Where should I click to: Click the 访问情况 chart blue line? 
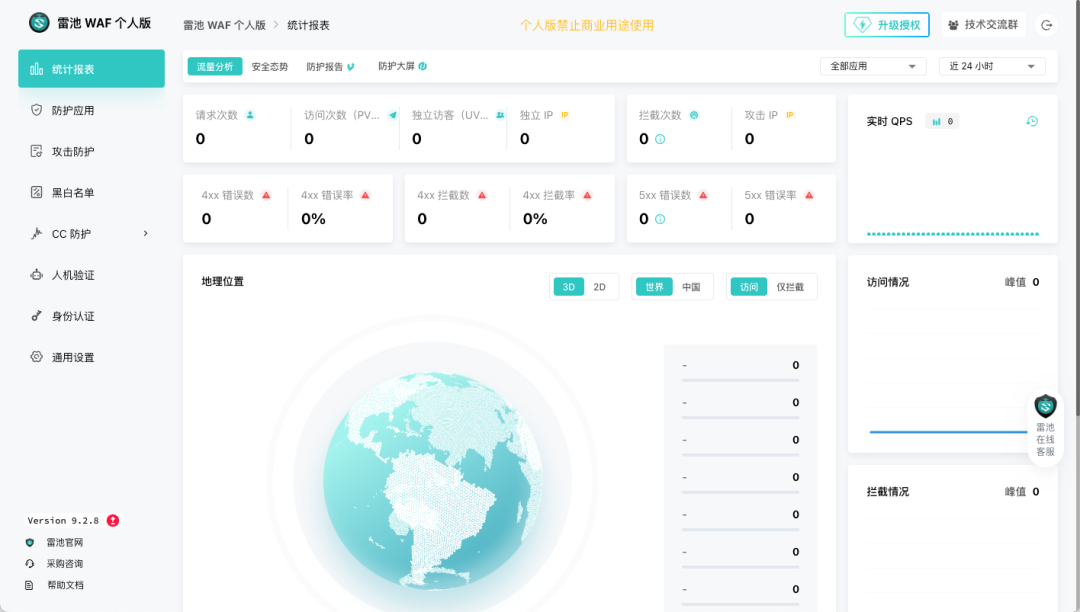click(x=948, y=432)
